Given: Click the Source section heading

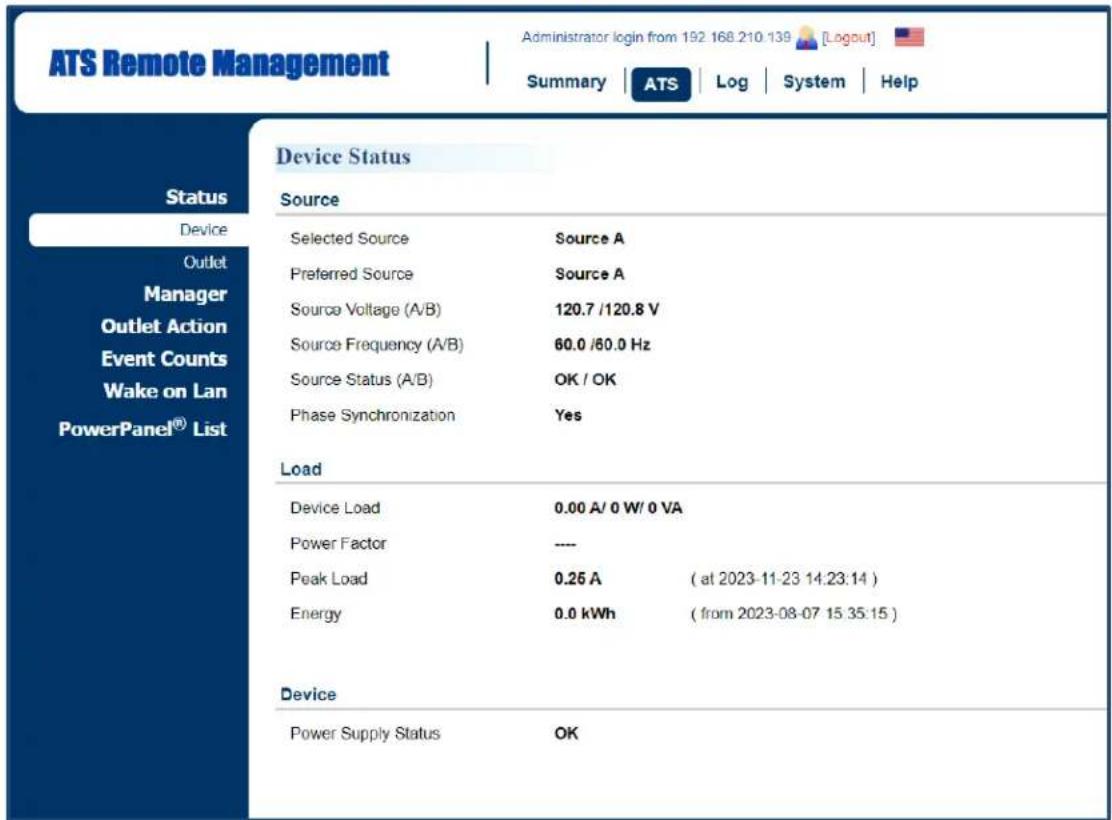Looking at the screenshot, I should click(309, 200).
